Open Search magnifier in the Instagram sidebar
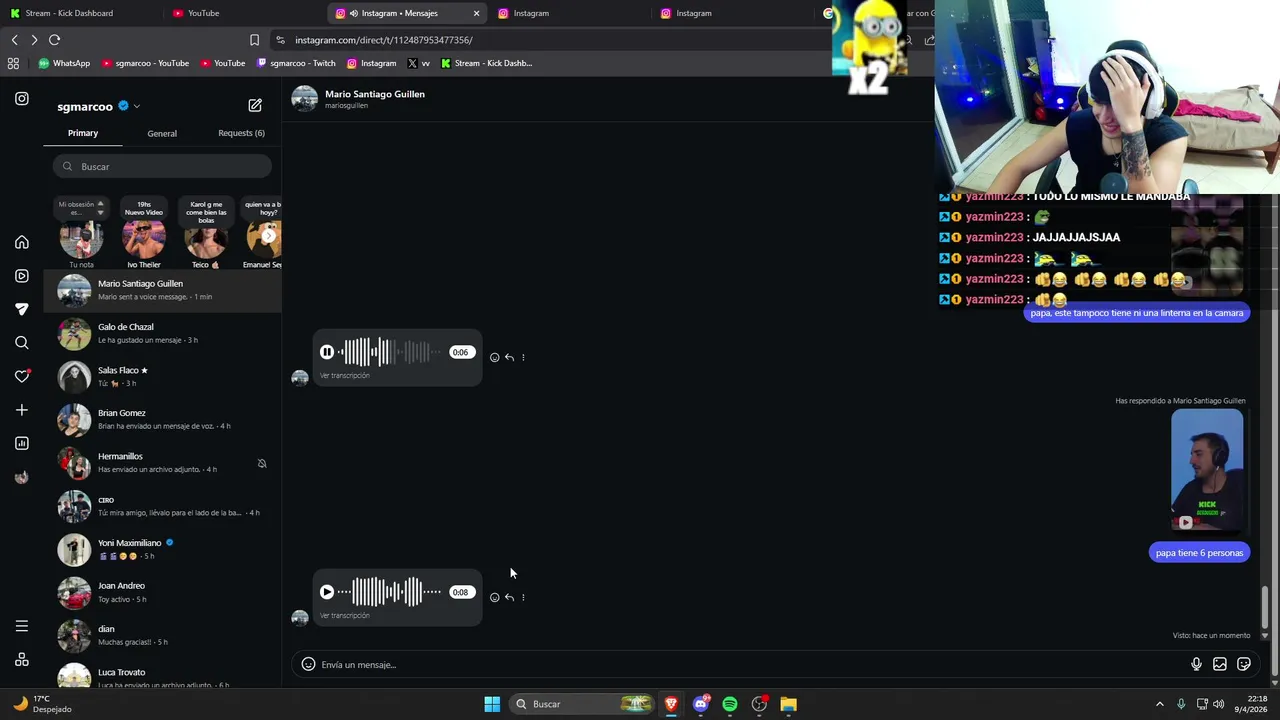Viewport: 1280px width, 720px height. point(22,343)
